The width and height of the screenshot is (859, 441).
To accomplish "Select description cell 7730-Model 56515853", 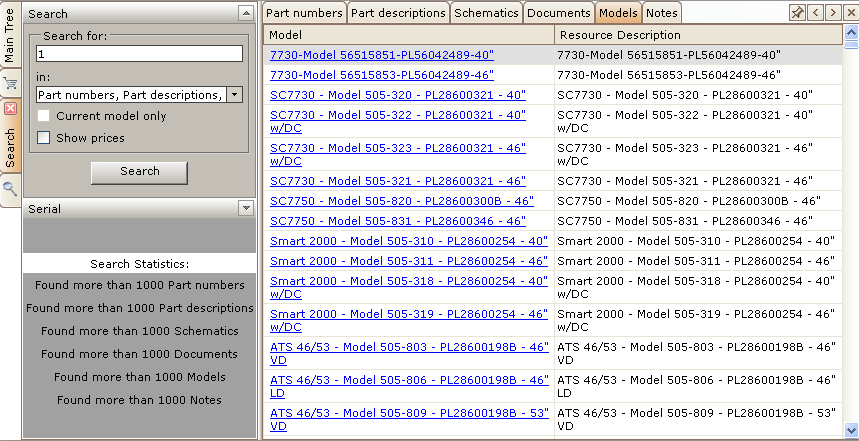I will coord(698,75).
